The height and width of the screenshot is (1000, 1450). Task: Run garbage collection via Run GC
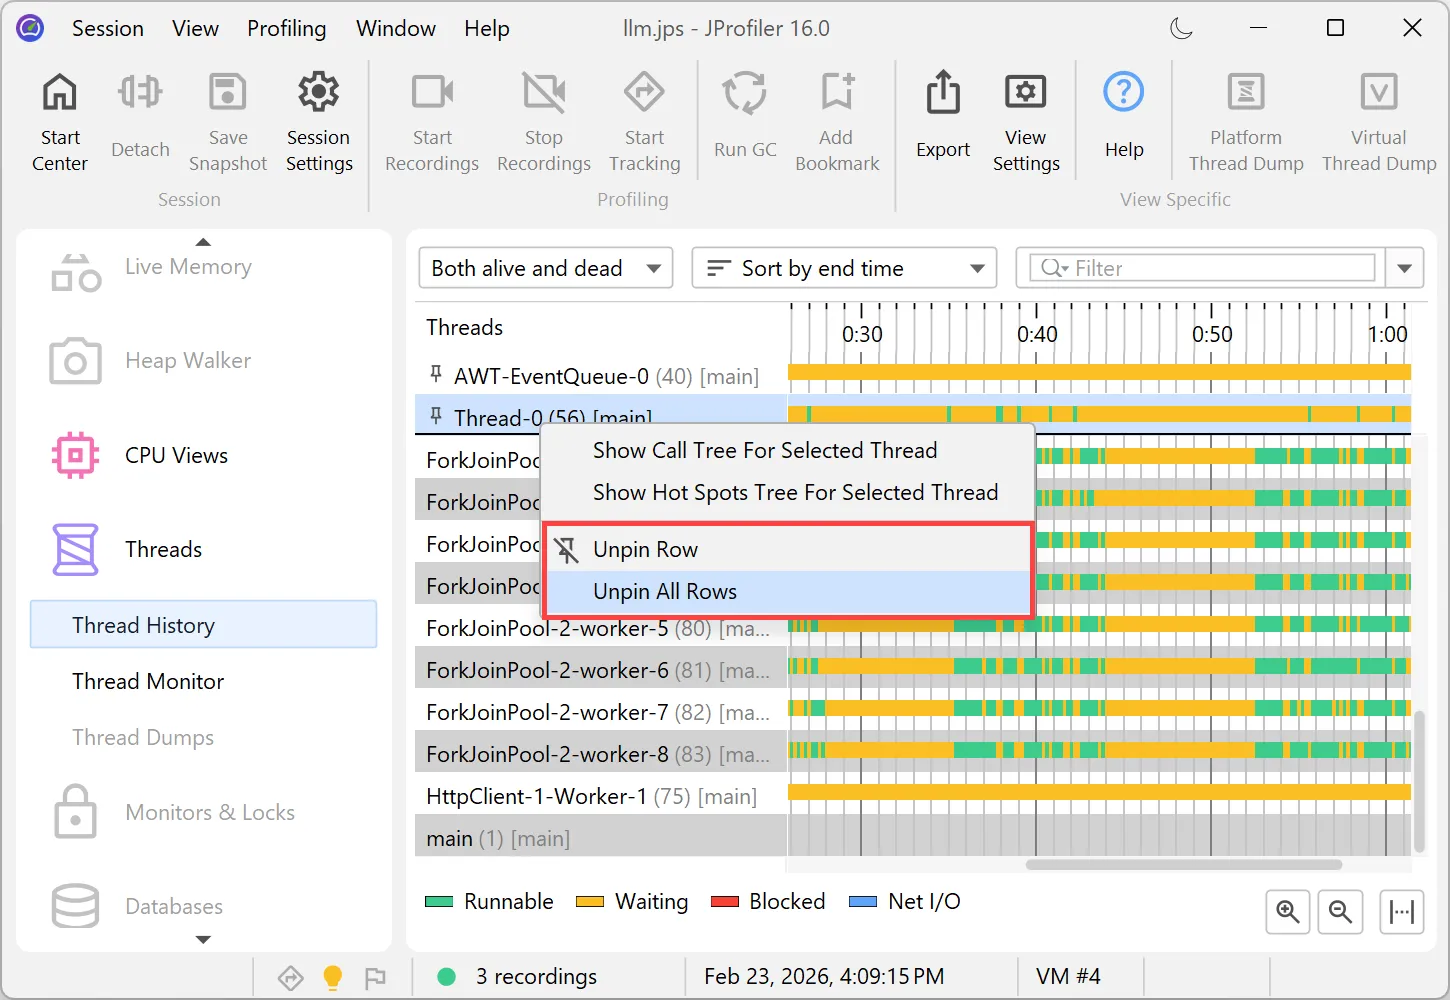coord(744,120)
